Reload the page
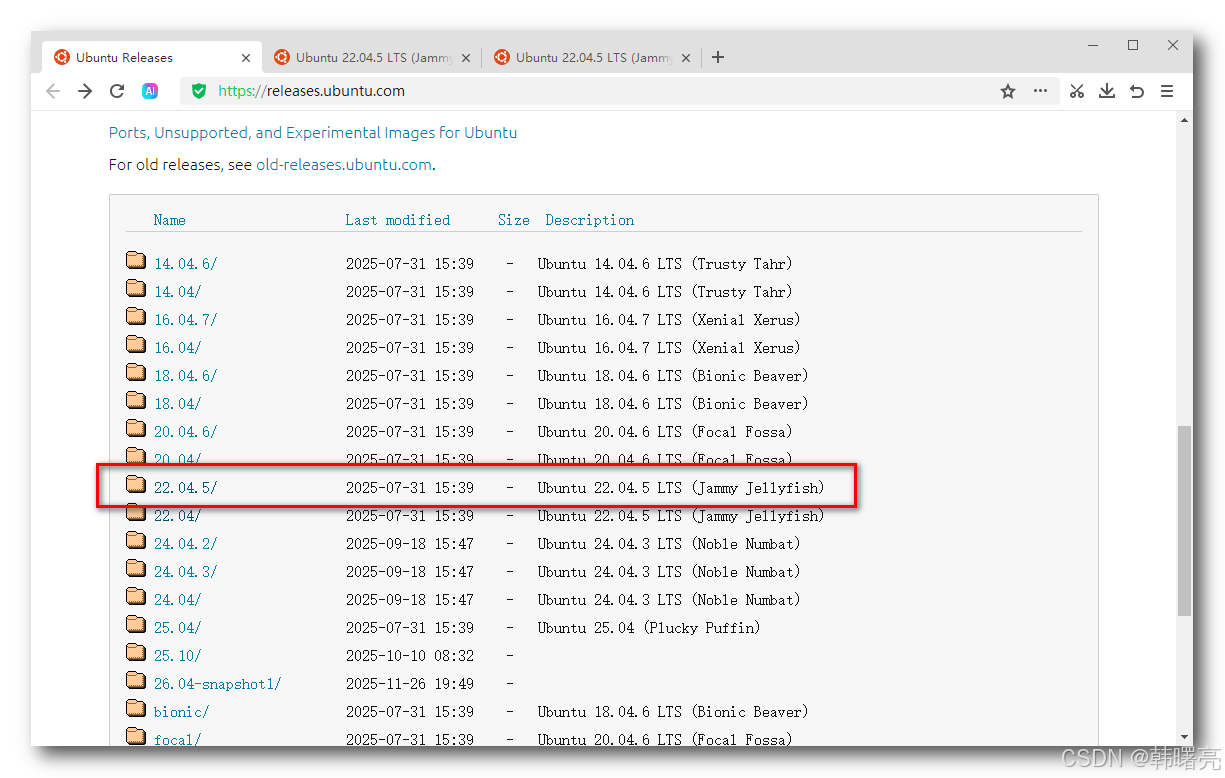 click(x=117, y=91)
